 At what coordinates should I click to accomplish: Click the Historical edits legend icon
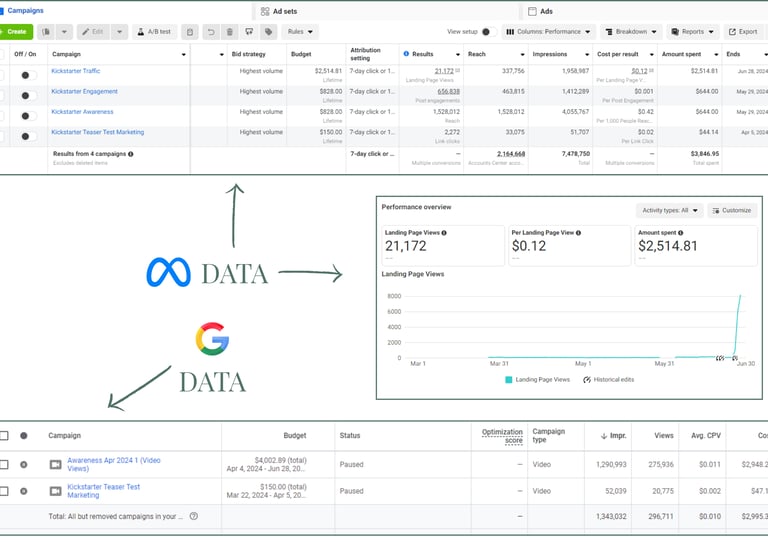[x=587, y=380]
